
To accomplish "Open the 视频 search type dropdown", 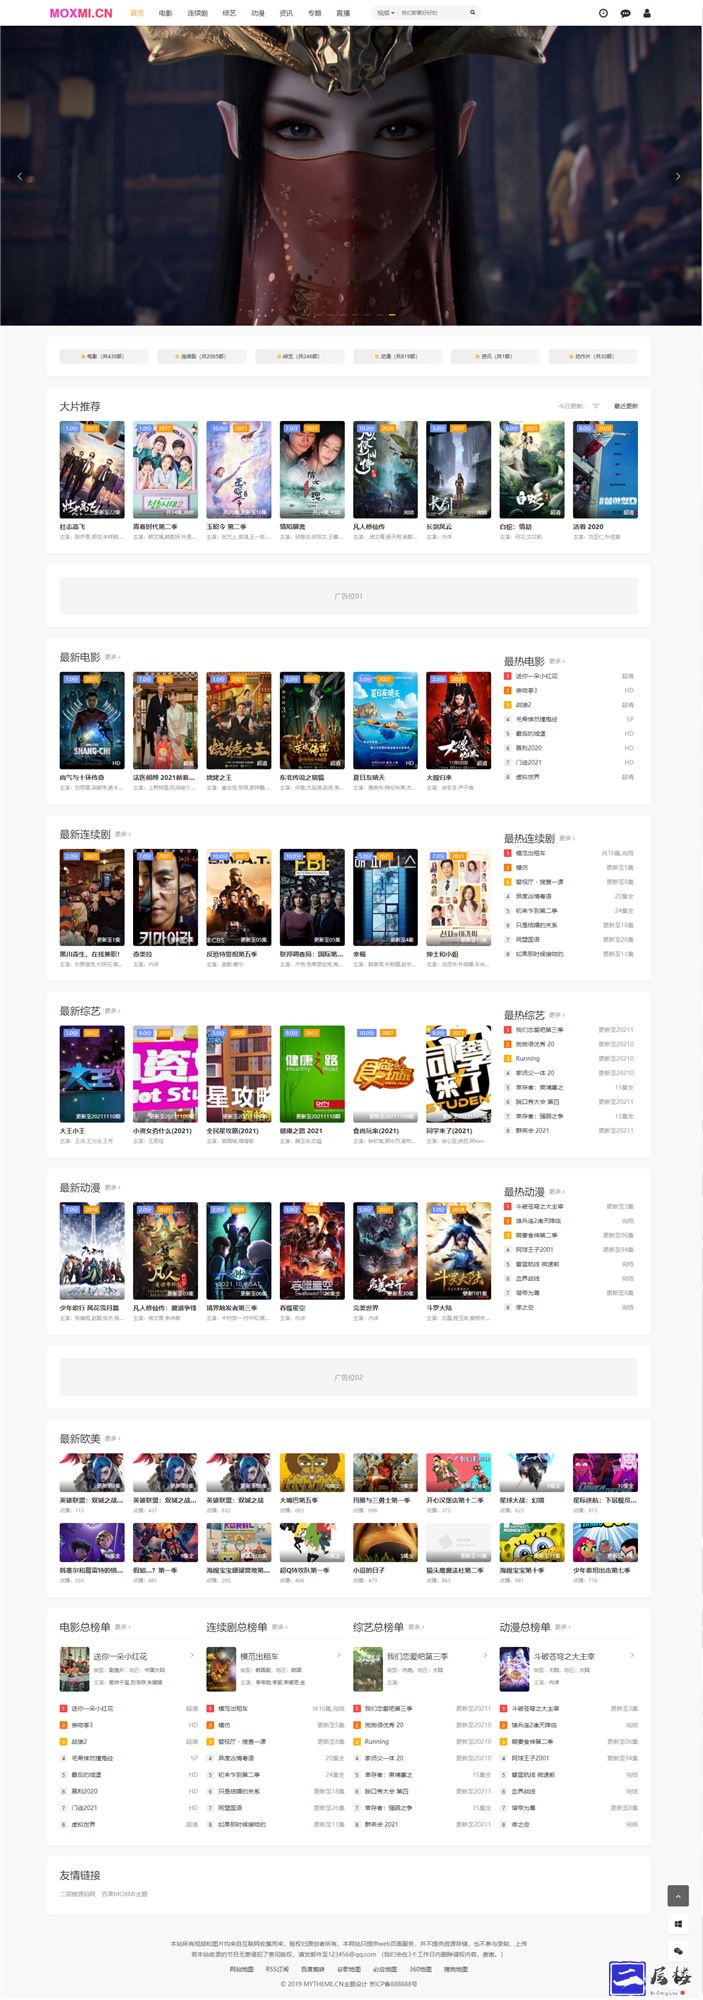I will tap(386, 13).
